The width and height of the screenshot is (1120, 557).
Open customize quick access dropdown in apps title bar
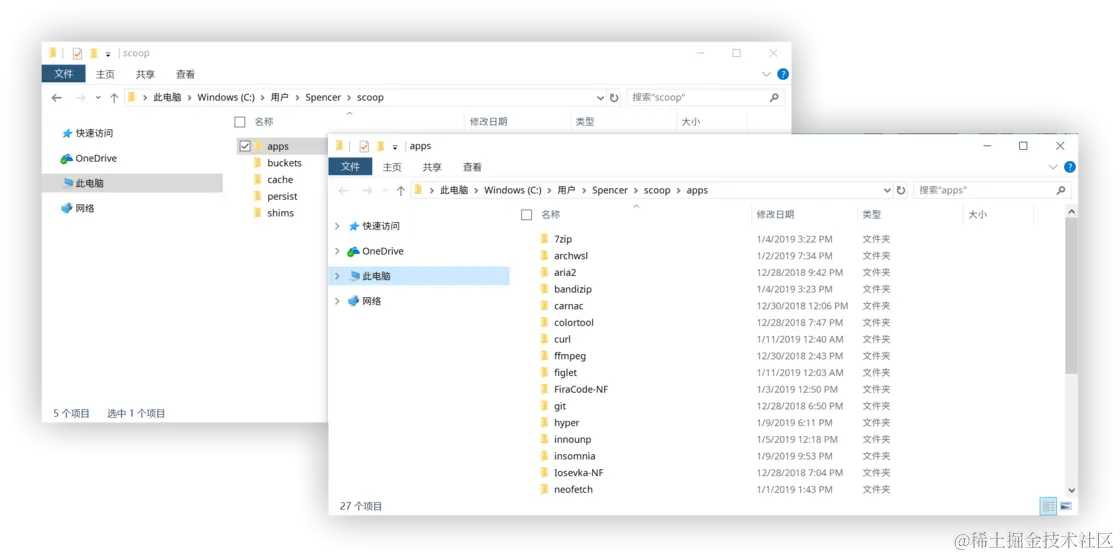395,147
